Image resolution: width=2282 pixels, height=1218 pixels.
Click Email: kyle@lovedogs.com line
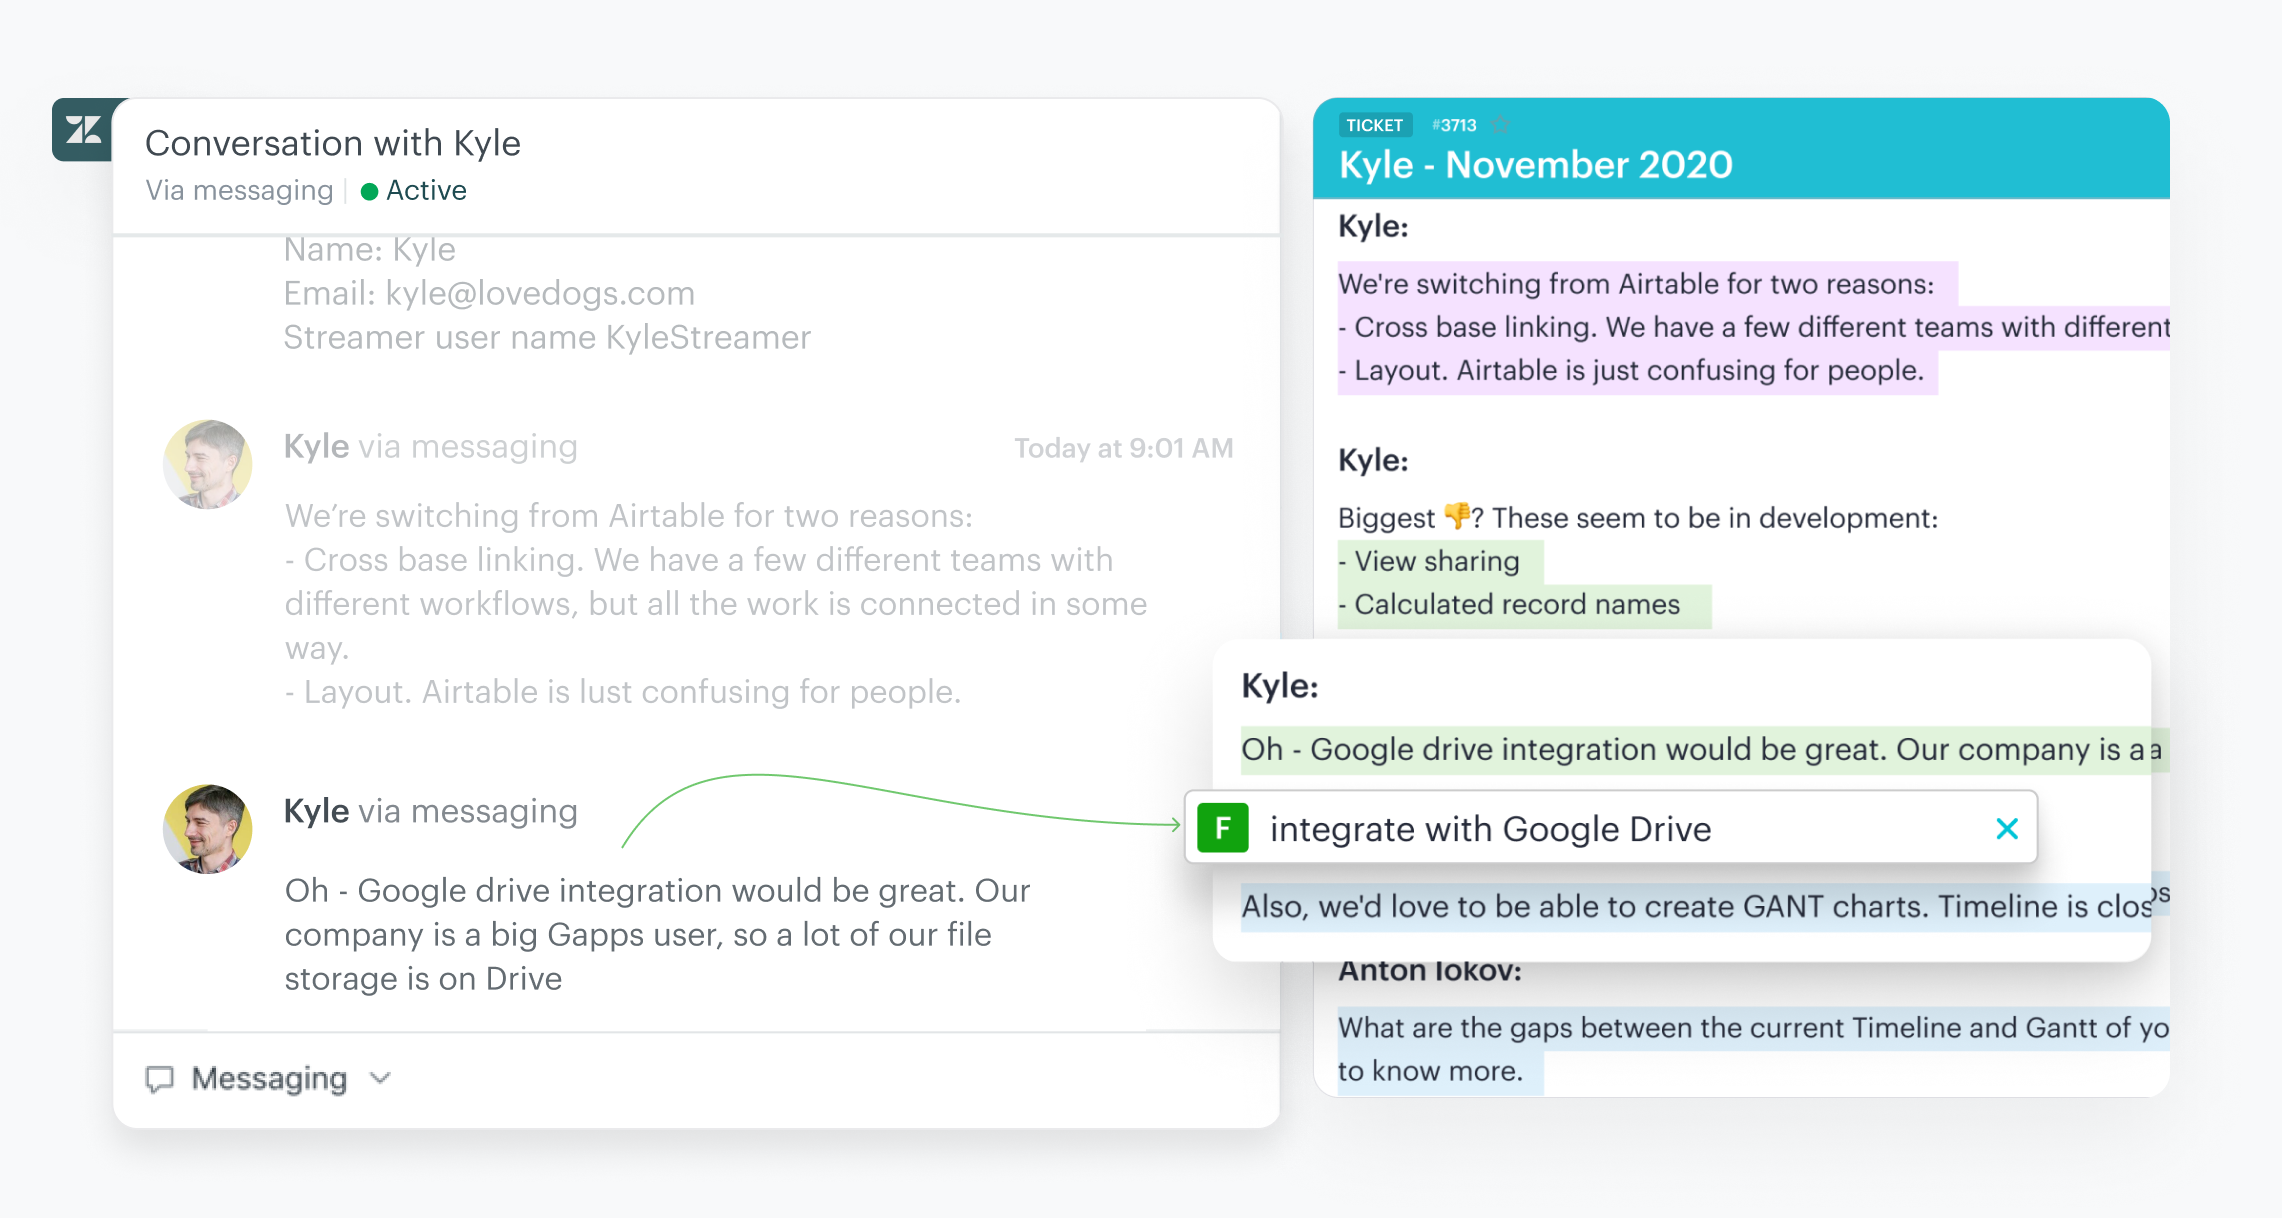tap(489, 293)
